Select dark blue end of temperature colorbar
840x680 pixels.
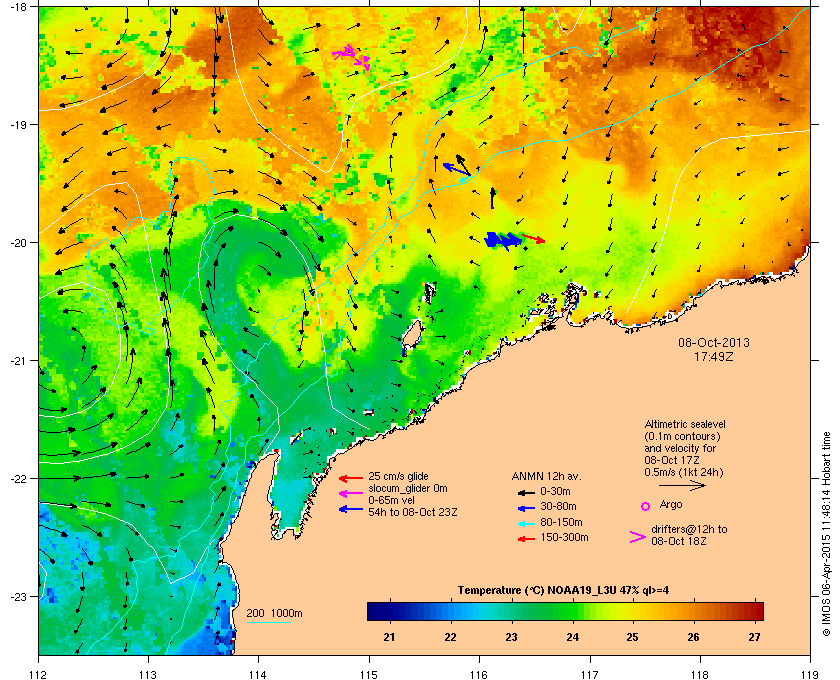tap(375, 611)
